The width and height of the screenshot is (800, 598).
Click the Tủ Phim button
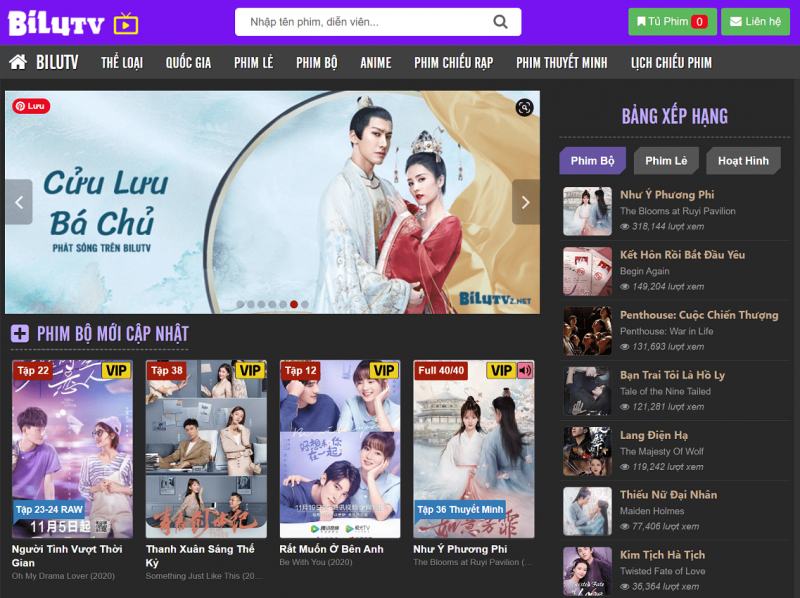coord(670,21)
